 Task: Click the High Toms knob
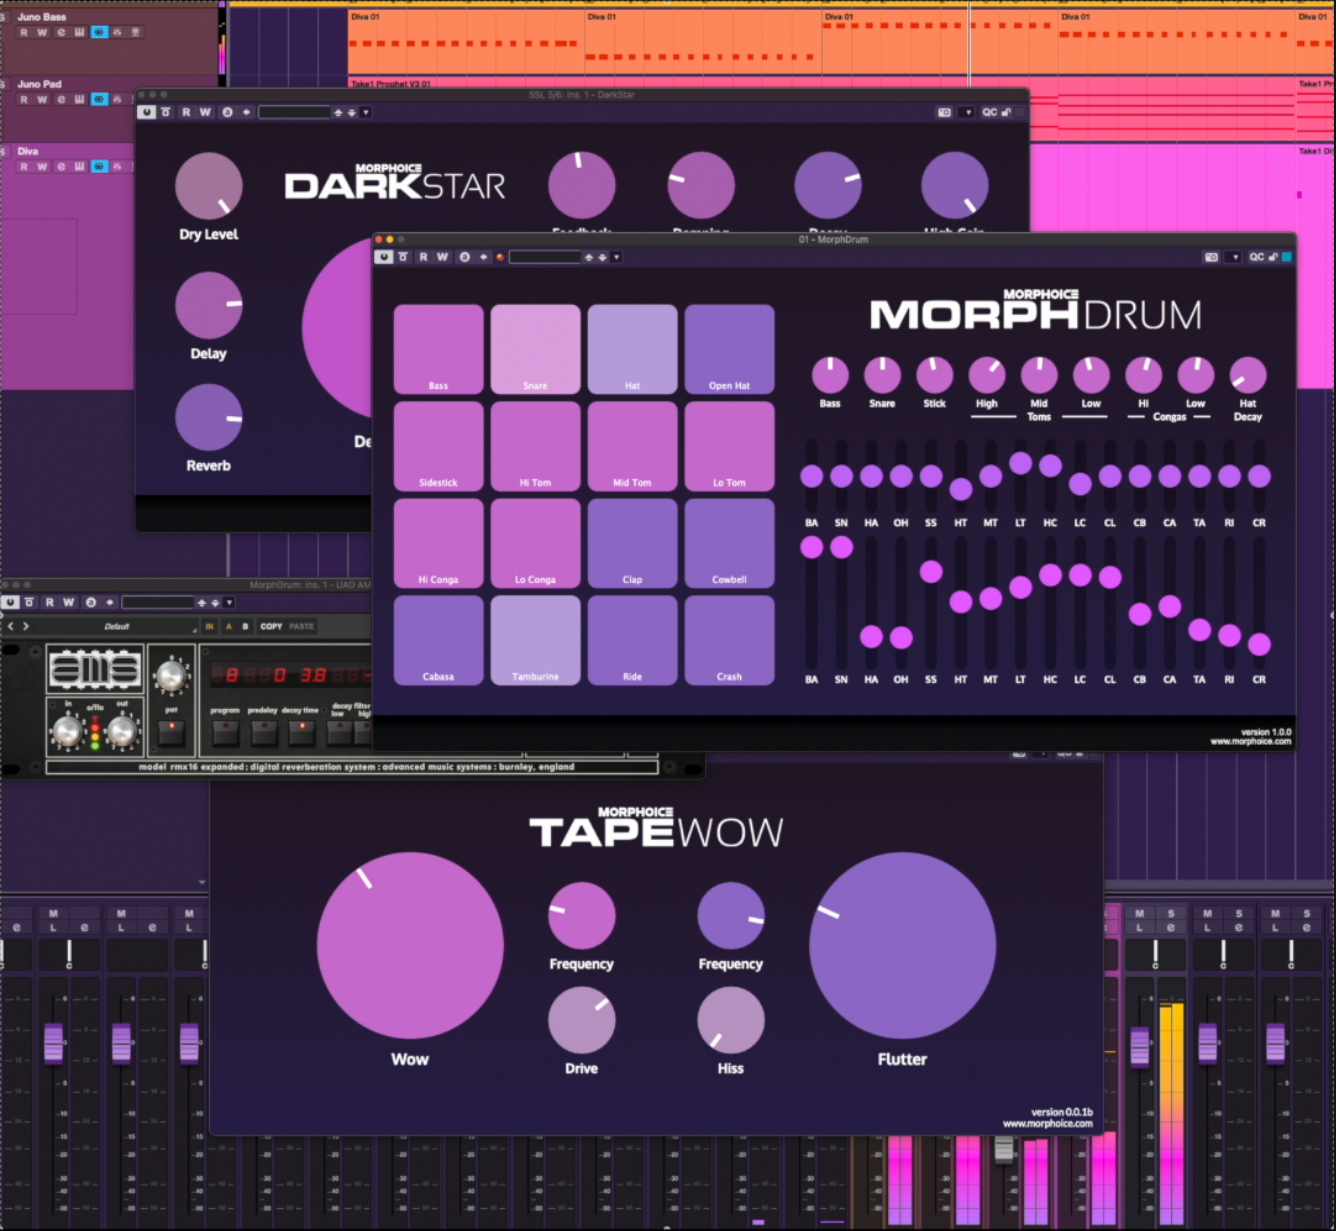pyautogui.click(x=987, y=375)
